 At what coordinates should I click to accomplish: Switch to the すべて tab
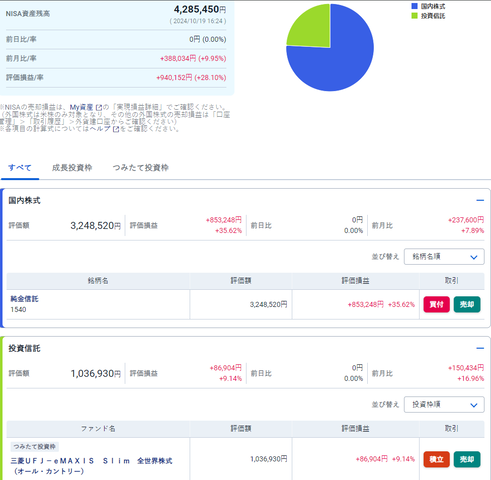(x=20, y=168)
